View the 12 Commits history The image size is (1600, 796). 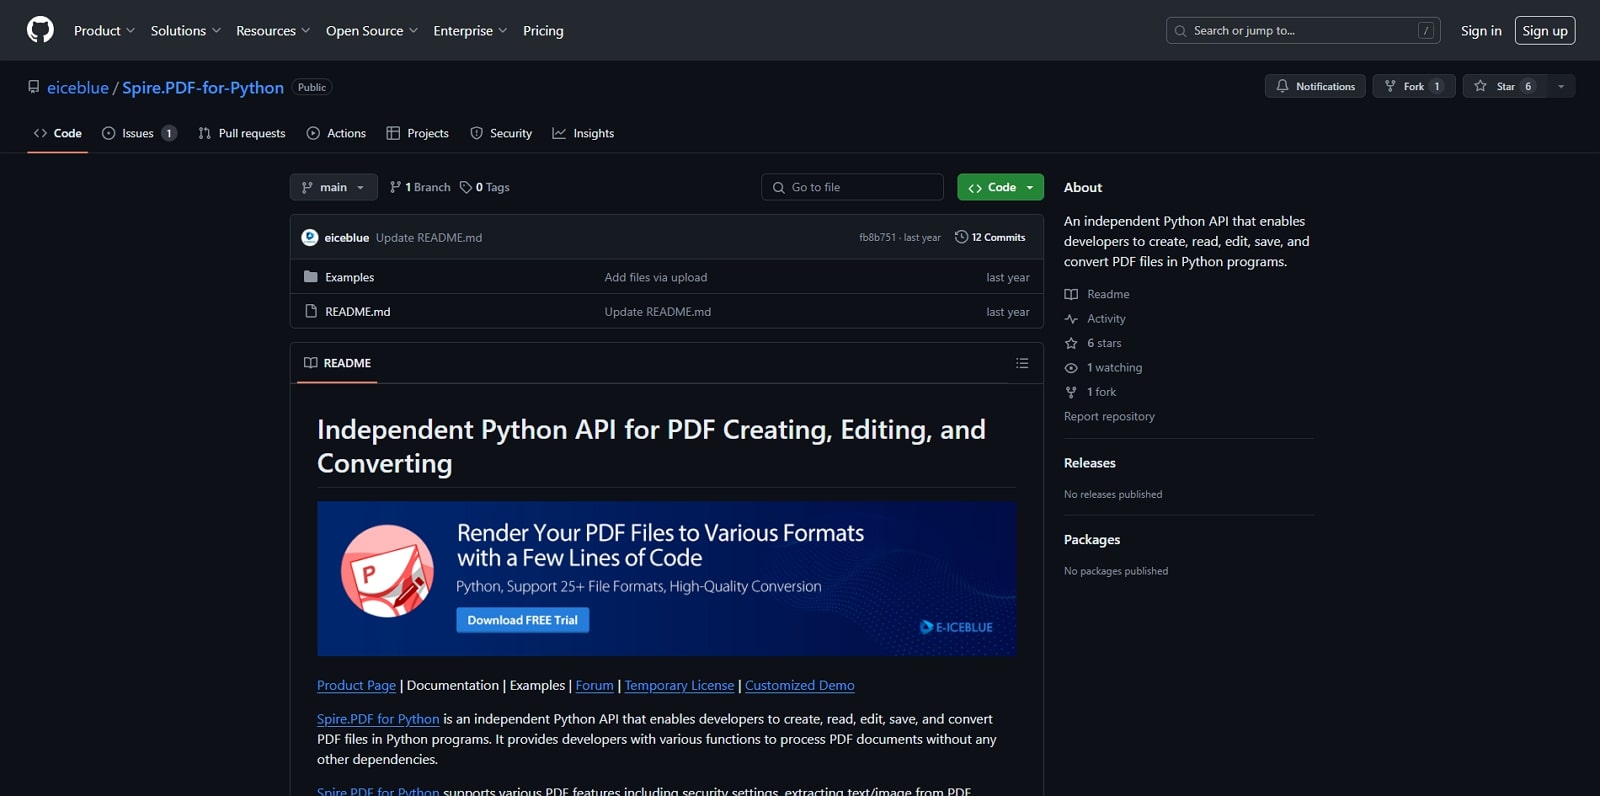(x=990, y=237)
